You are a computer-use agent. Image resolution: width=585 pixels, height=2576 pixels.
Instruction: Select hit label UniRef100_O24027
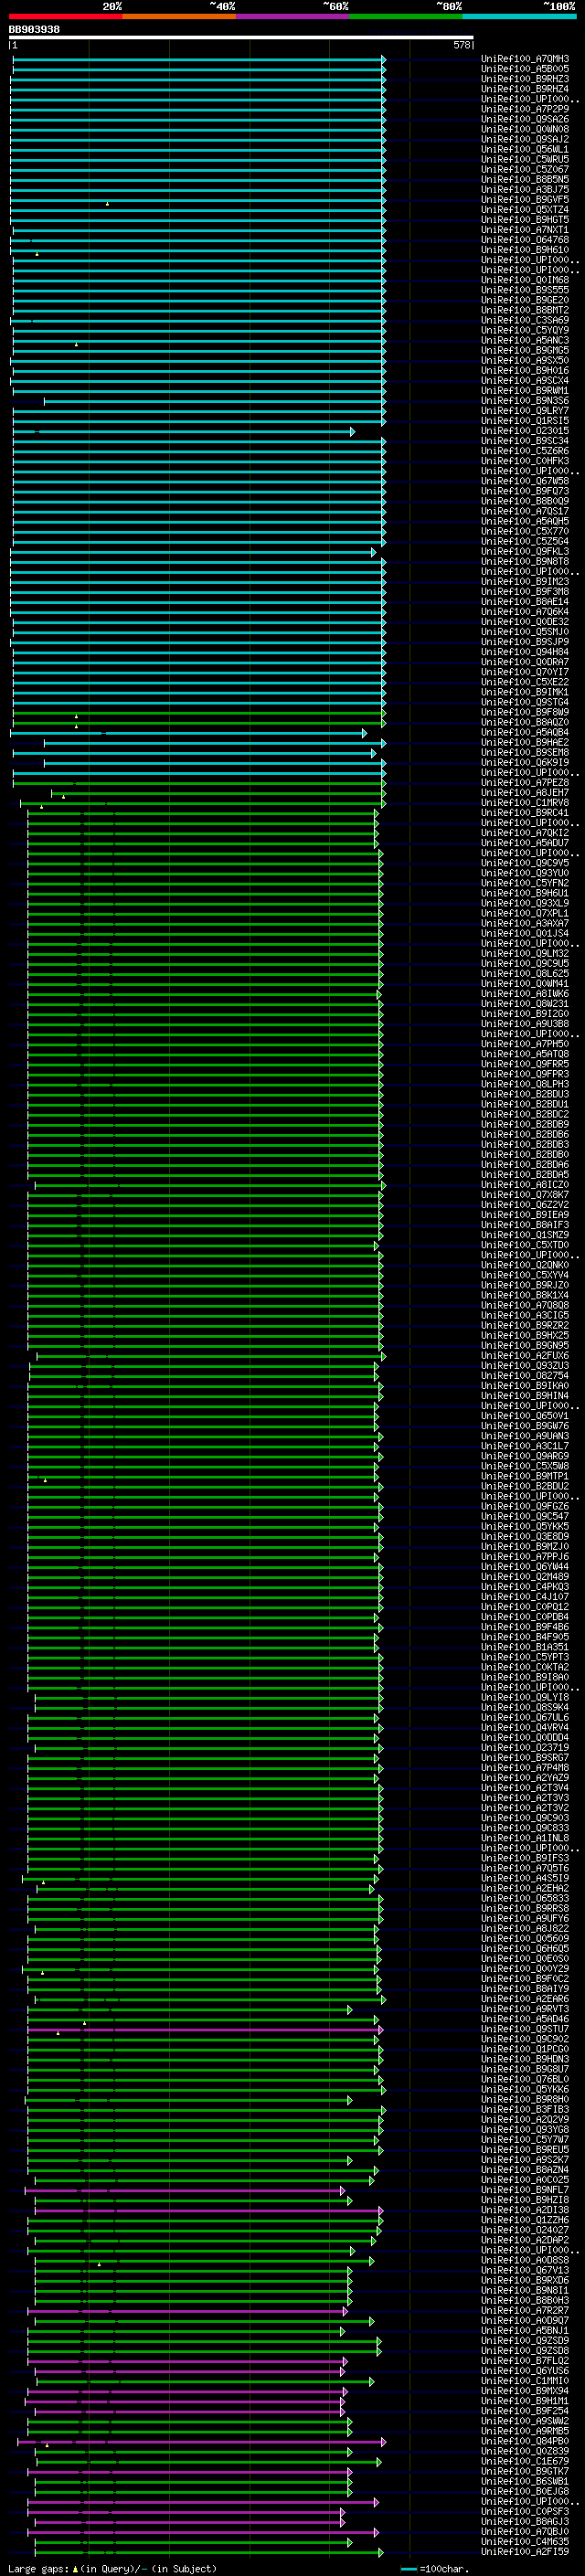(x=525, y=2230)
